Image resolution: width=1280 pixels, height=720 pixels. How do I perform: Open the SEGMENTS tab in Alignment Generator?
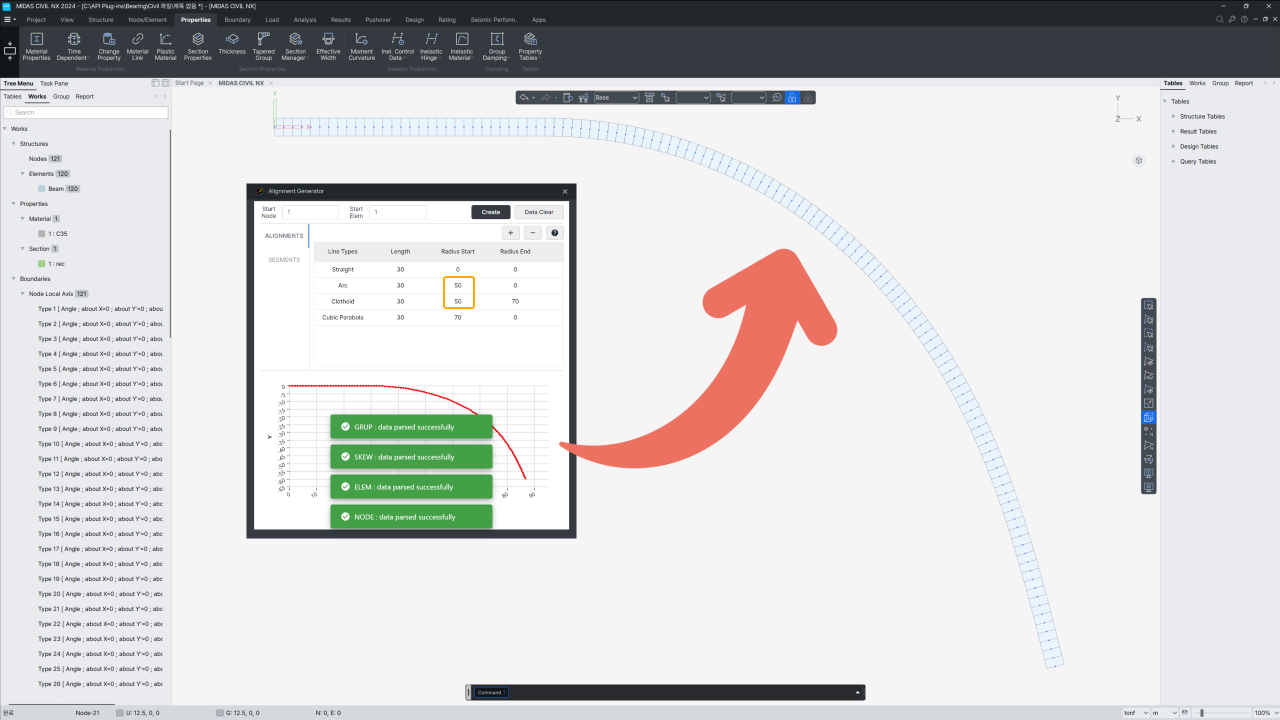pyautogui.click(x=284, y=260)
